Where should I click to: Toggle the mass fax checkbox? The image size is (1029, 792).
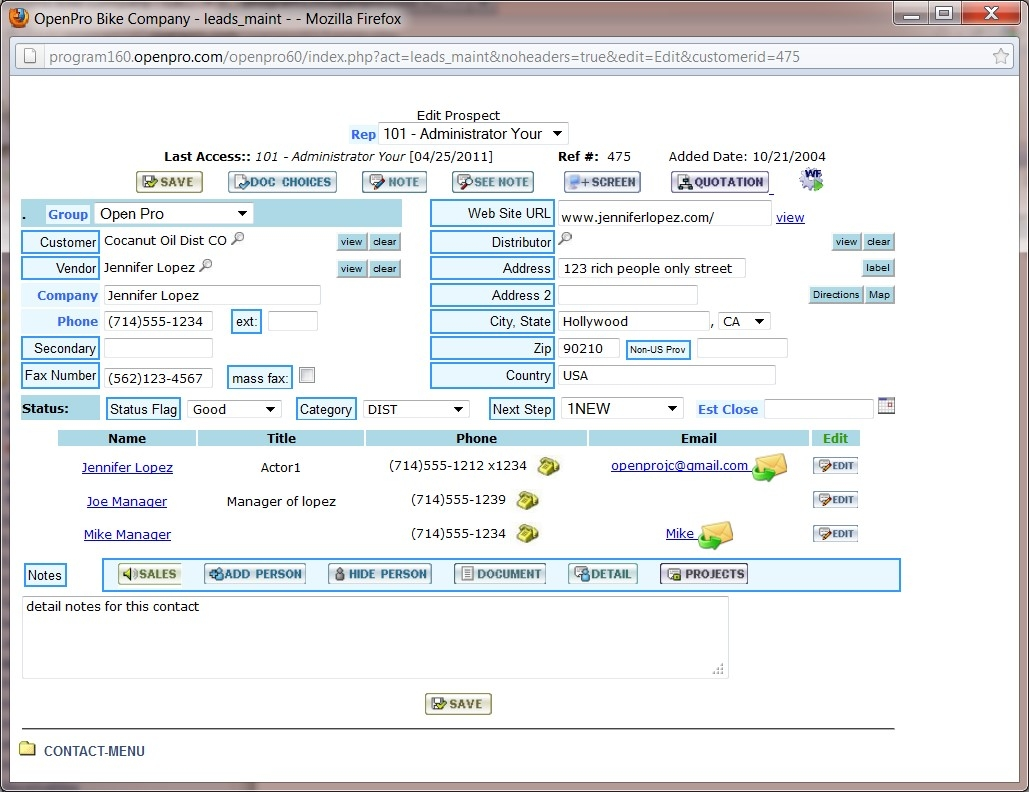click(x=308, y=376)
